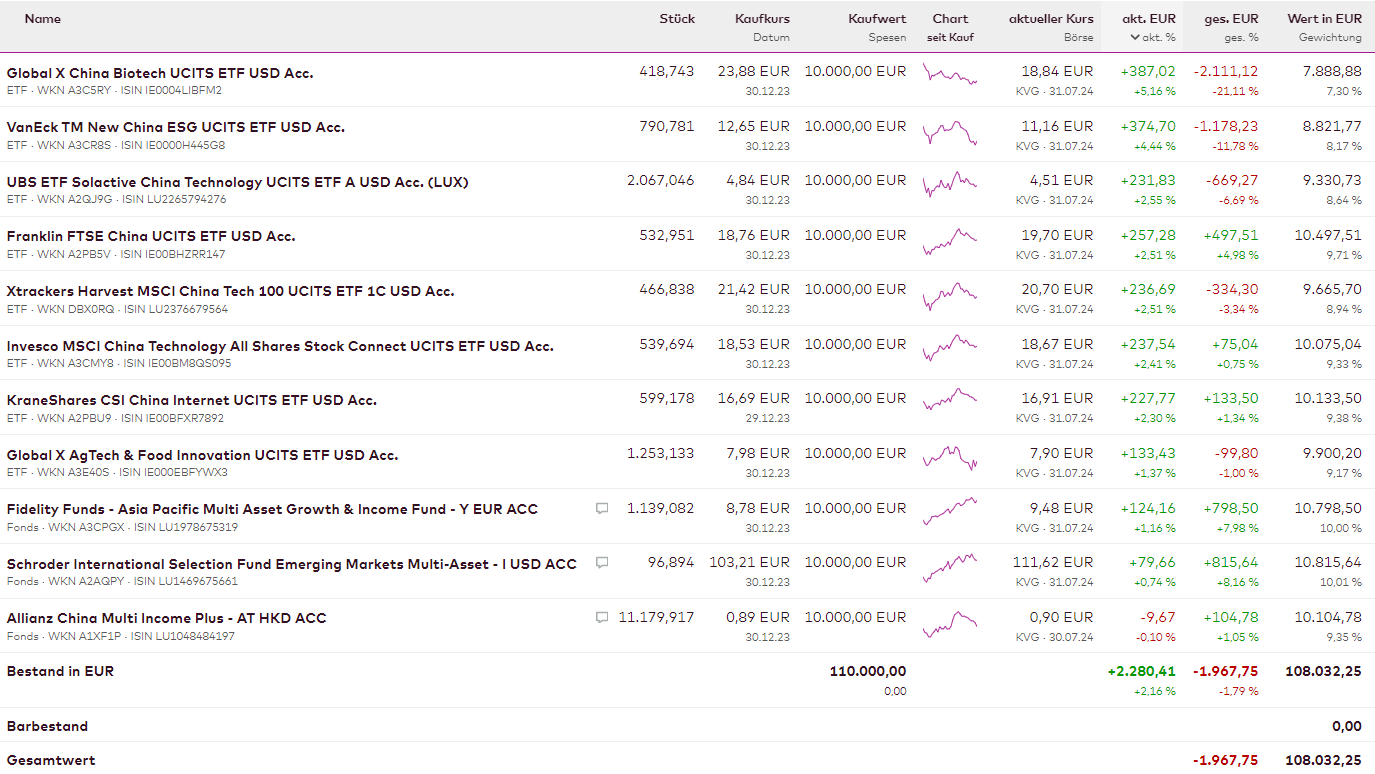Open the sparkline chart for Xtrackers Harvest MSCI China
The height and width of the screenshot is (774, 1375).
[x=949, y=294]
